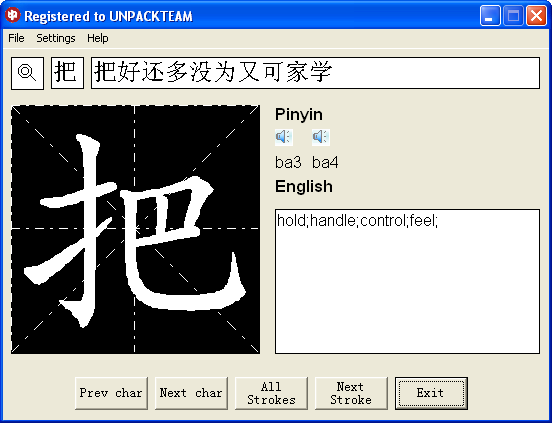Play the ba3 pronunciation speaker icon

[x=284, y=137]
